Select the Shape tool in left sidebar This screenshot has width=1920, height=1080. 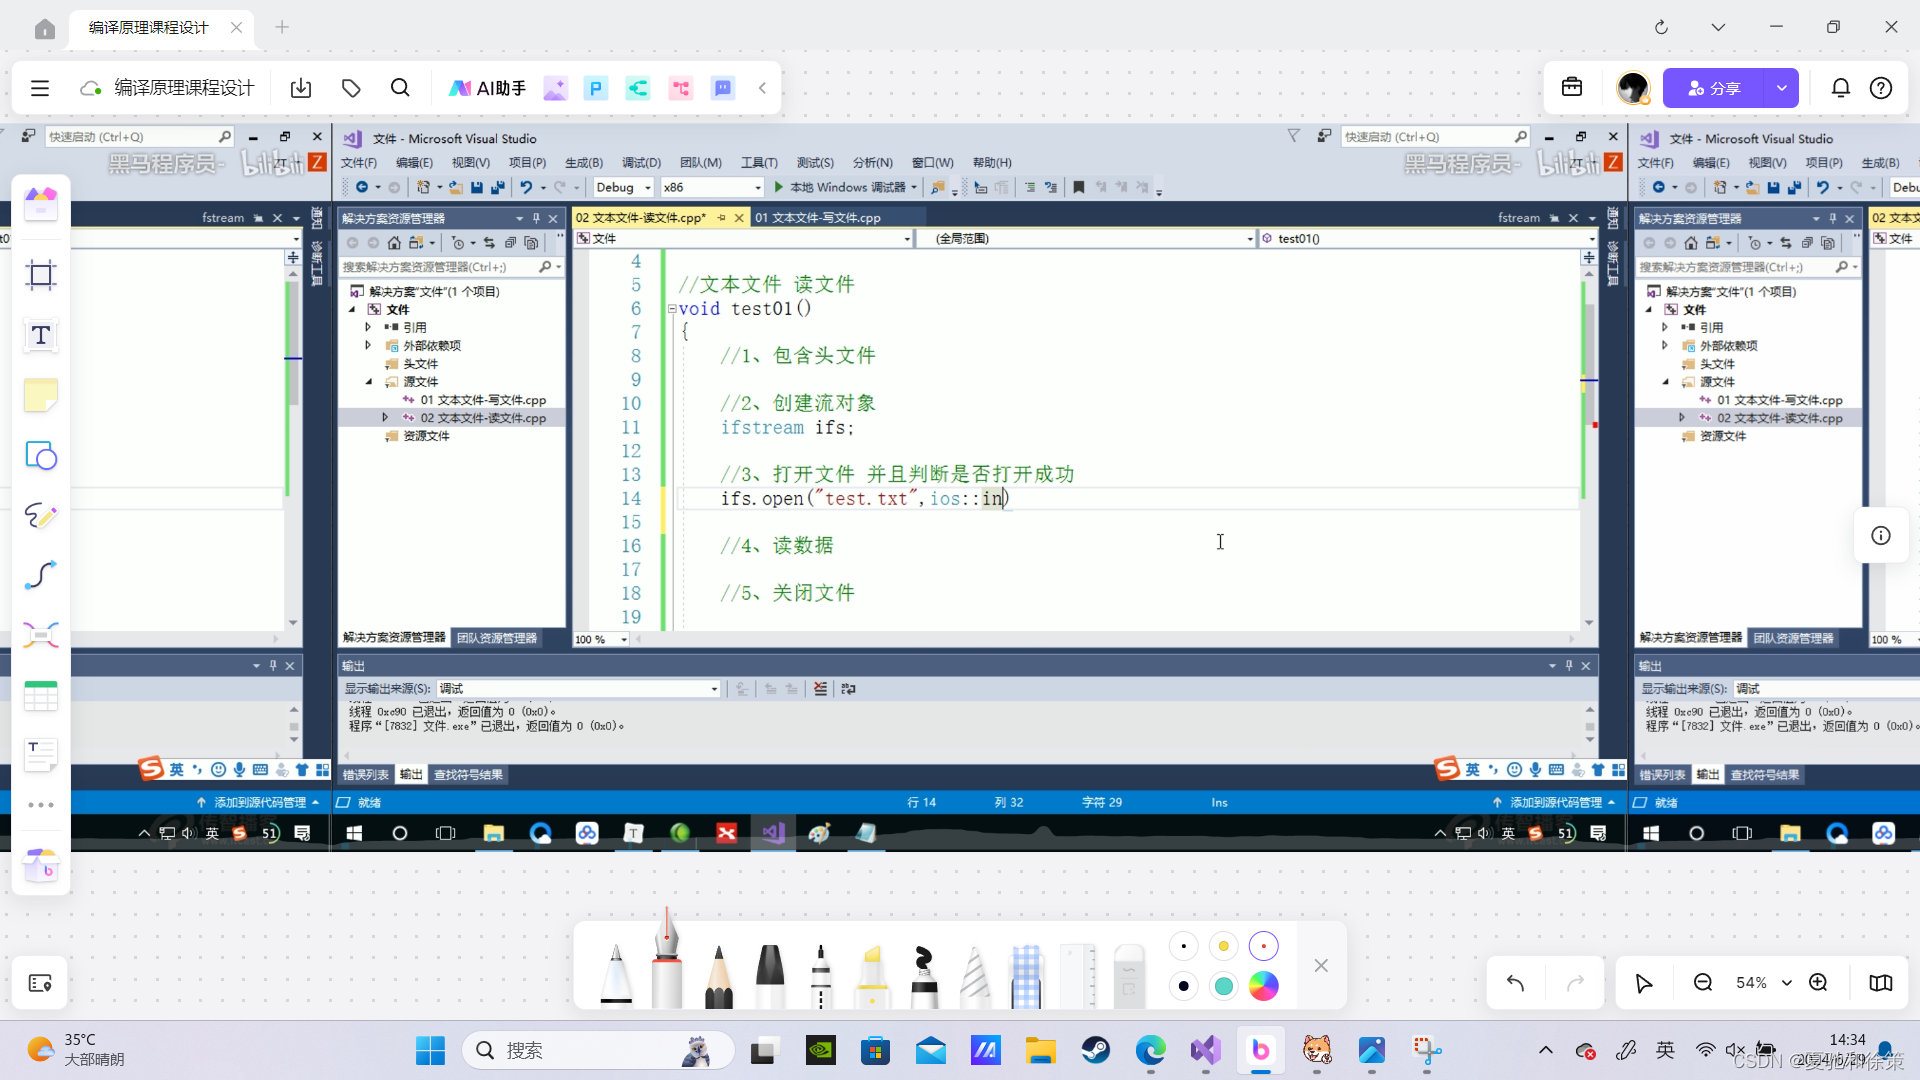[x=41, y=456]
